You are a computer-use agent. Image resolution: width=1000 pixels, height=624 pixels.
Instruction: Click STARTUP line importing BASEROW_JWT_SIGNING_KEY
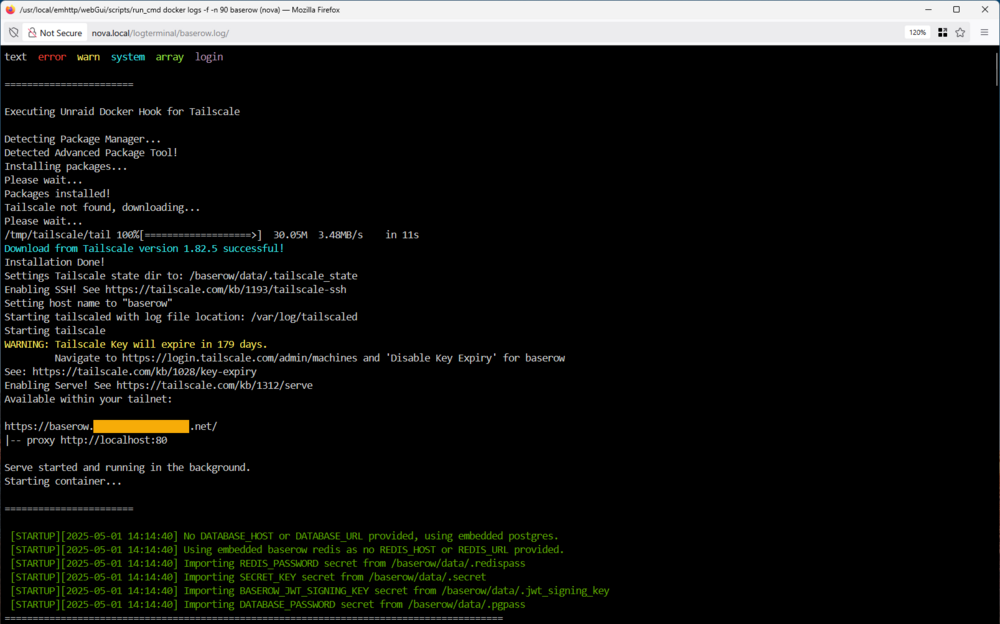310,591
